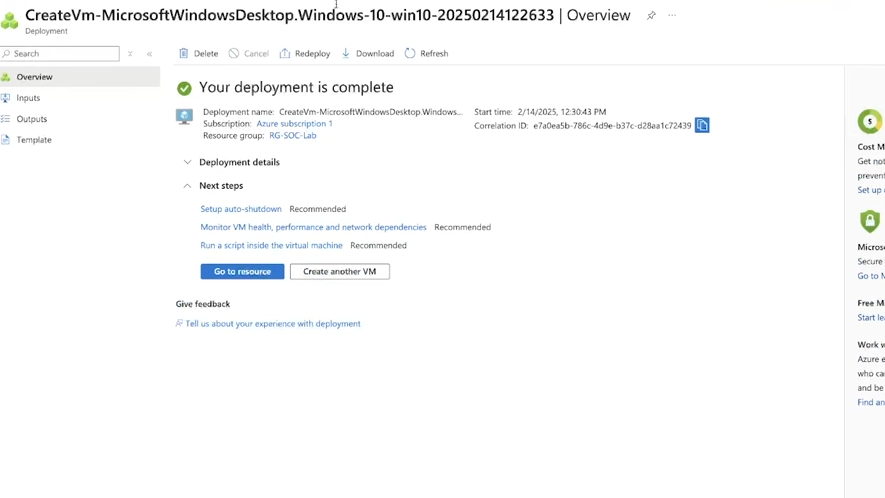Click the Redeploy upload icon
885x498 pixels.
(284, 53)
